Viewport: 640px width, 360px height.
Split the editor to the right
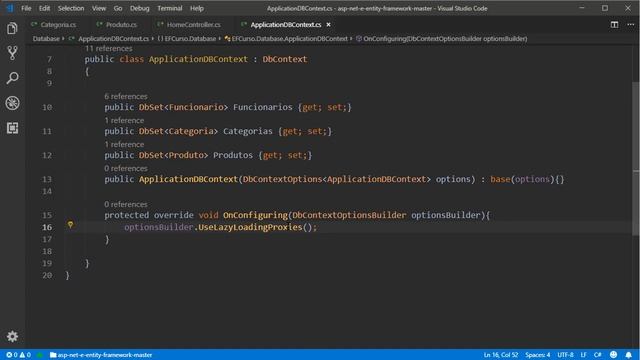tap(614, 24)
